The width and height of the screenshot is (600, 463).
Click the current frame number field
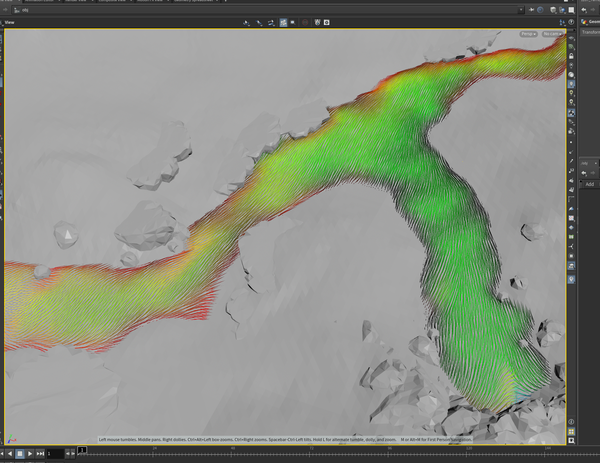(x=55, y=453)
